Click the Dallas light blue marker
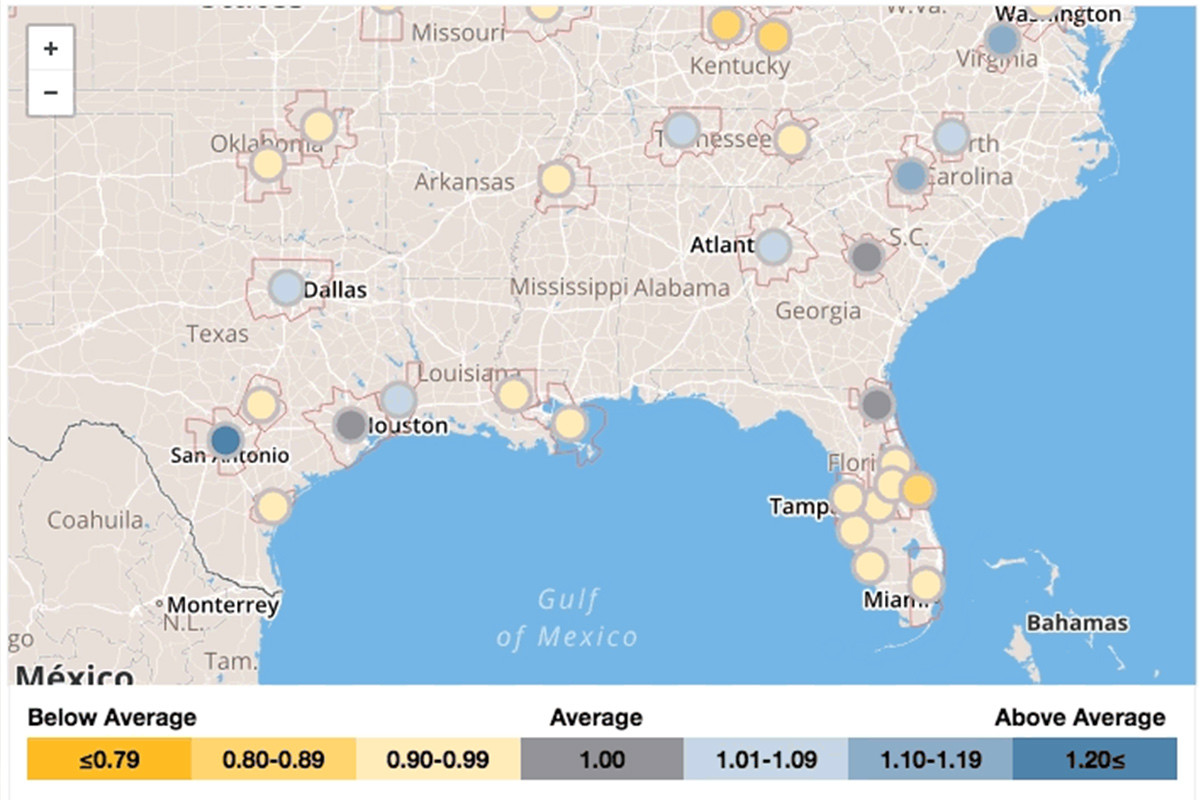 pos(286,288)
